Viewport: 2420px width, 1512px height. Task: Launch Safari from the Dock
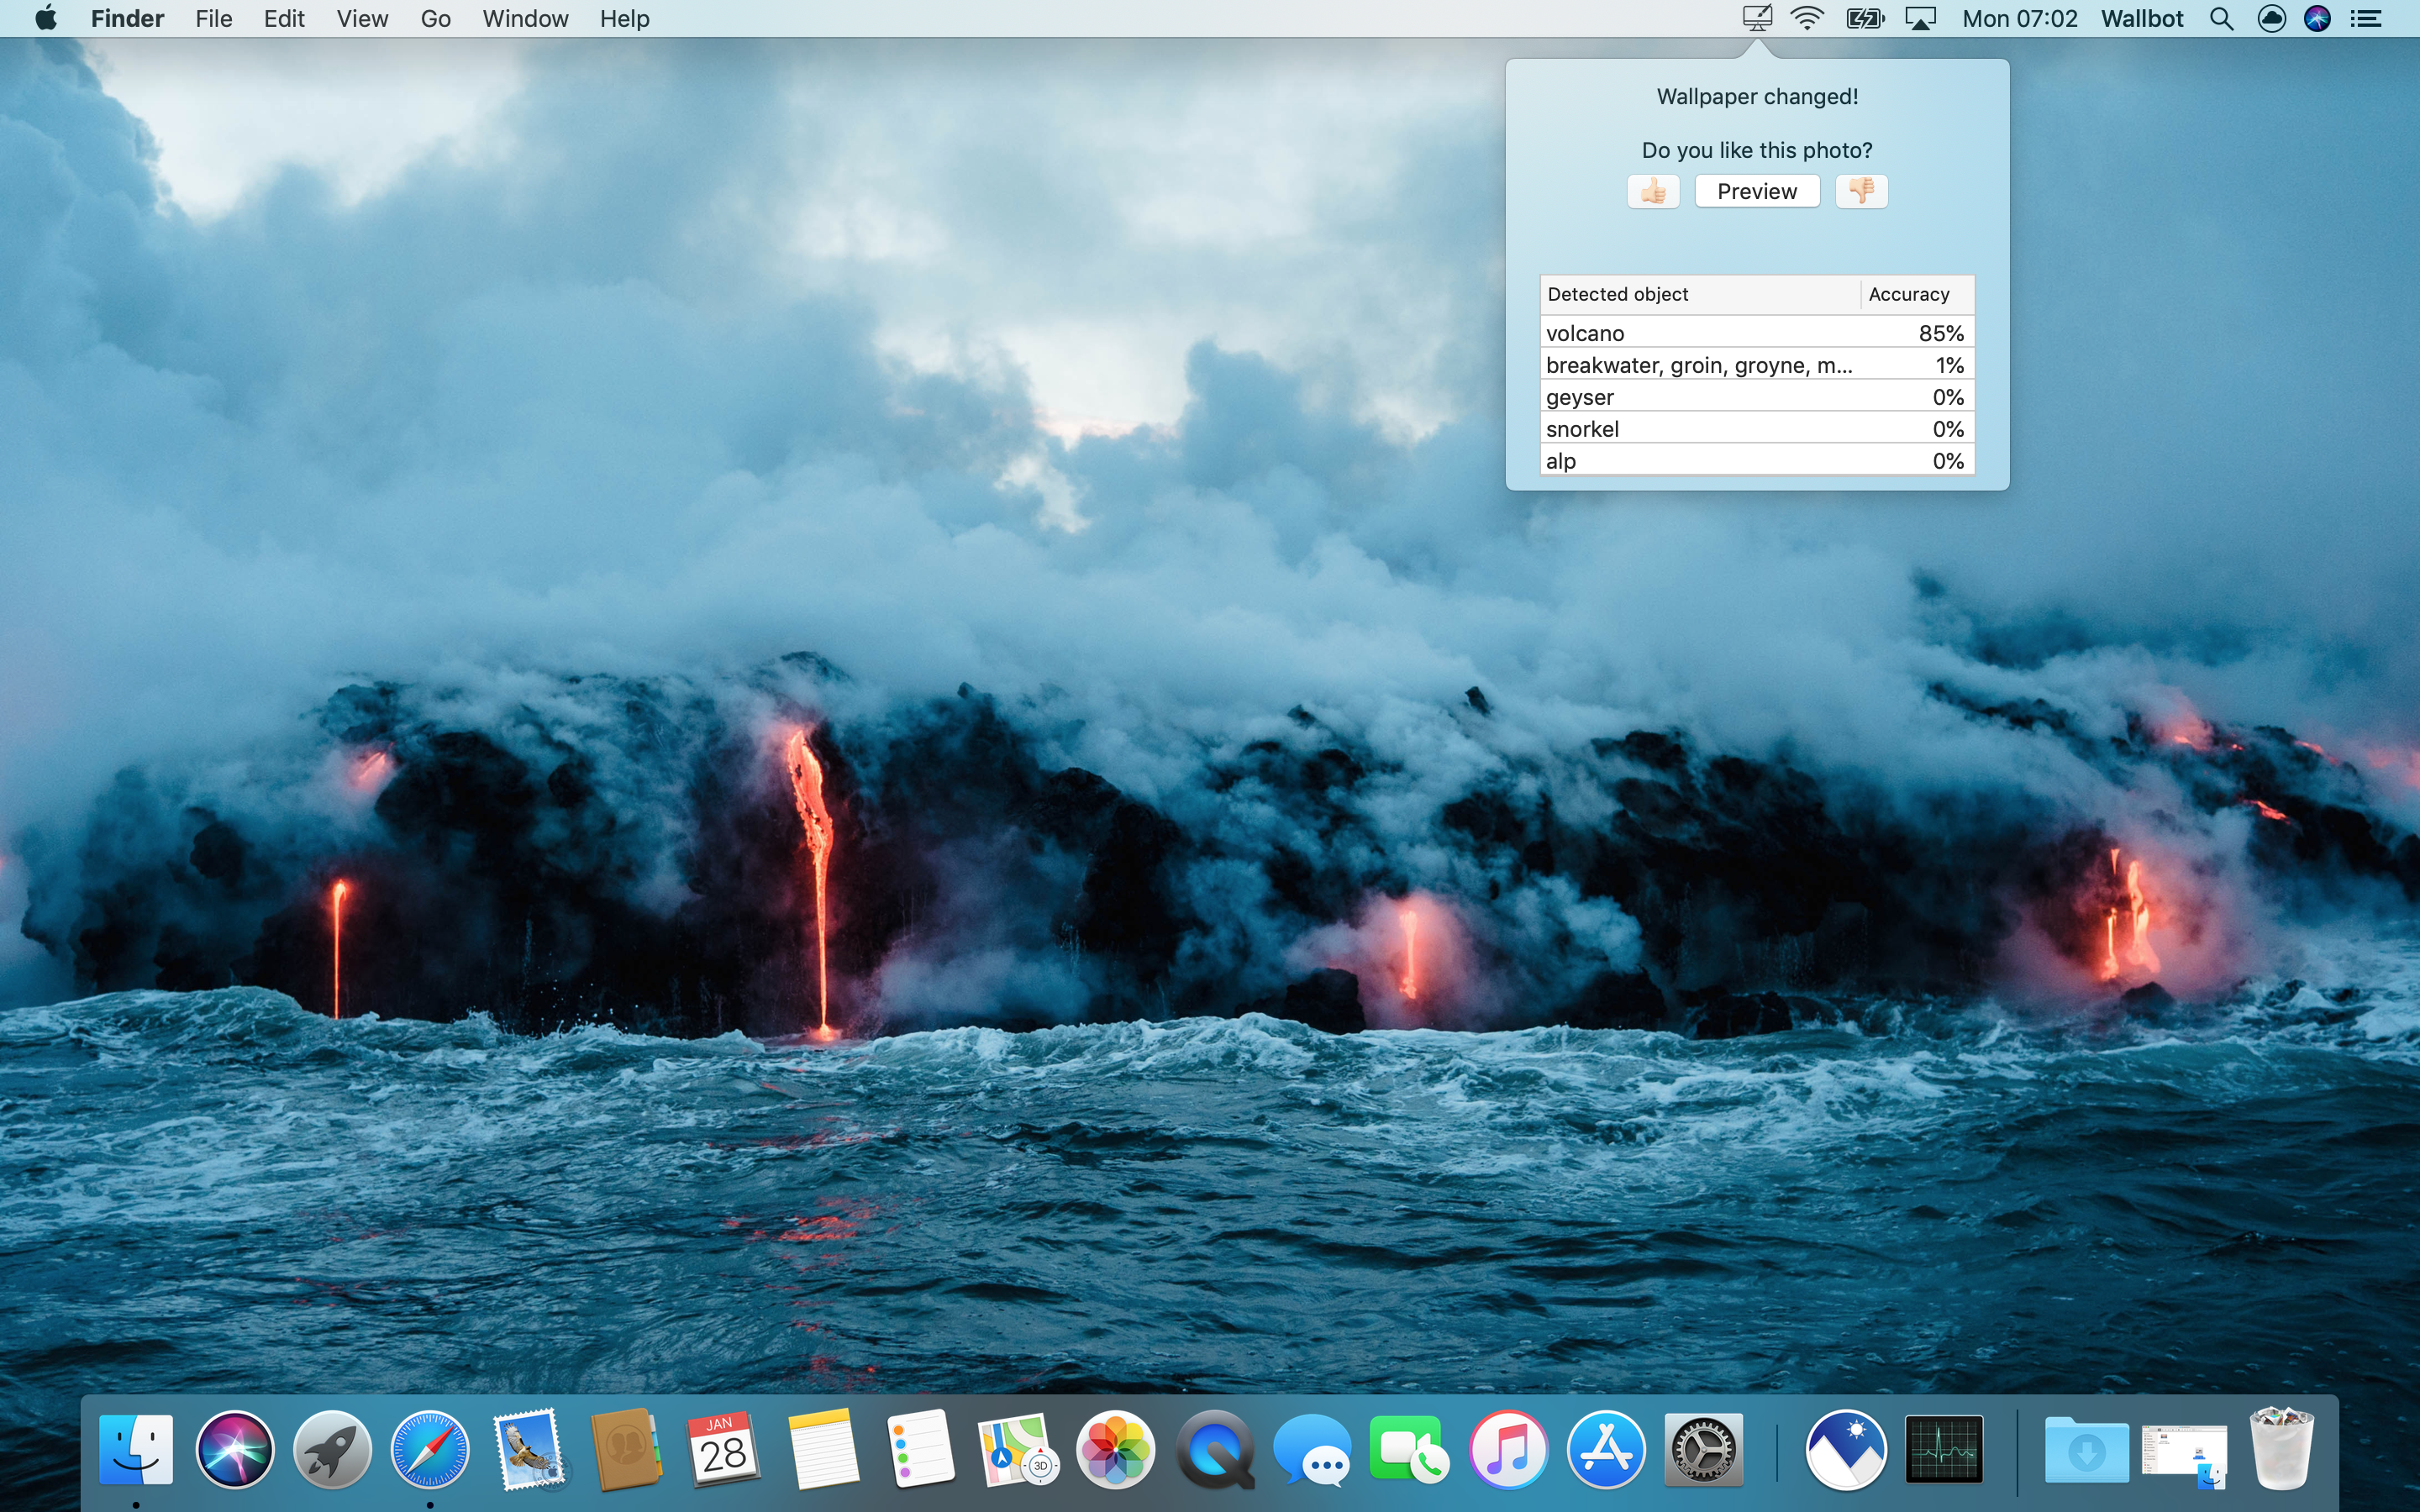430,1450
